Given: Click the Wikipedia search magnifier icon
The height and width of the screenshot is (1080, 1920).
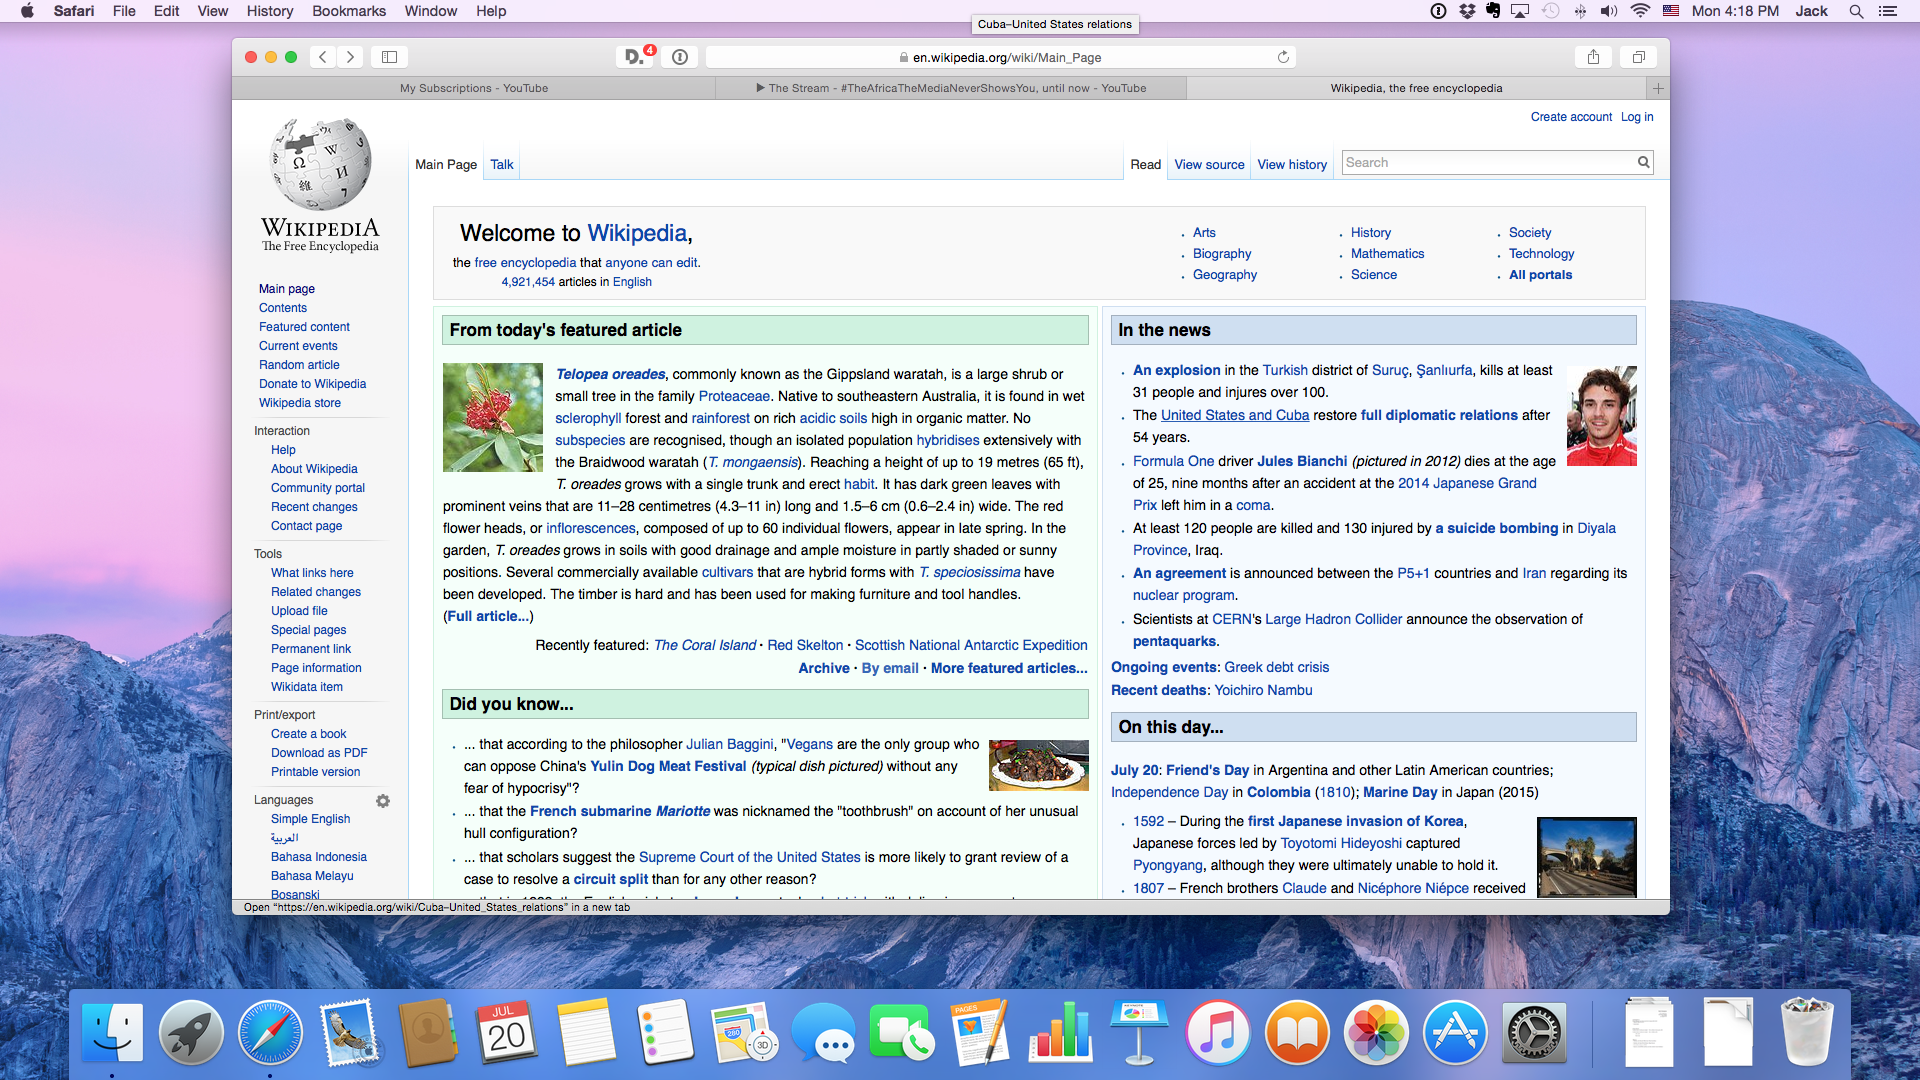Looking at the screenshot, I should [x=1643, y=162].
